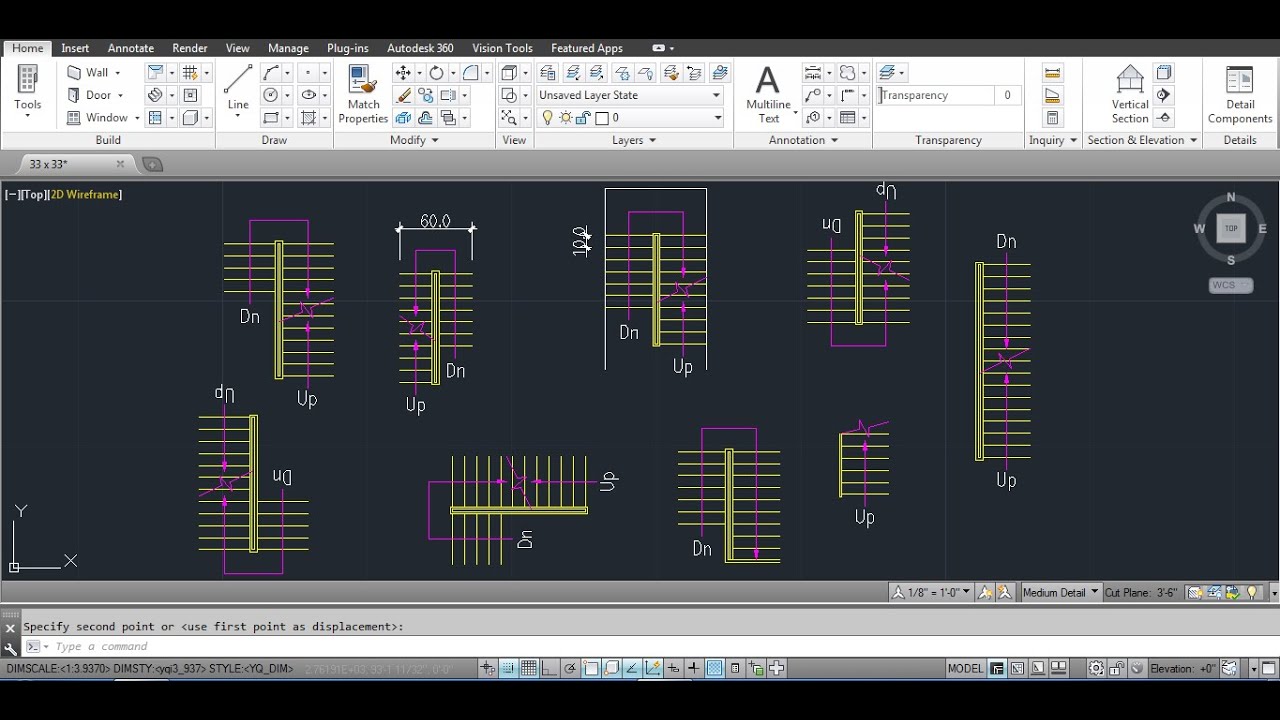Select the Door build tool
The image size is (1280, 720).
click(95, 95)
